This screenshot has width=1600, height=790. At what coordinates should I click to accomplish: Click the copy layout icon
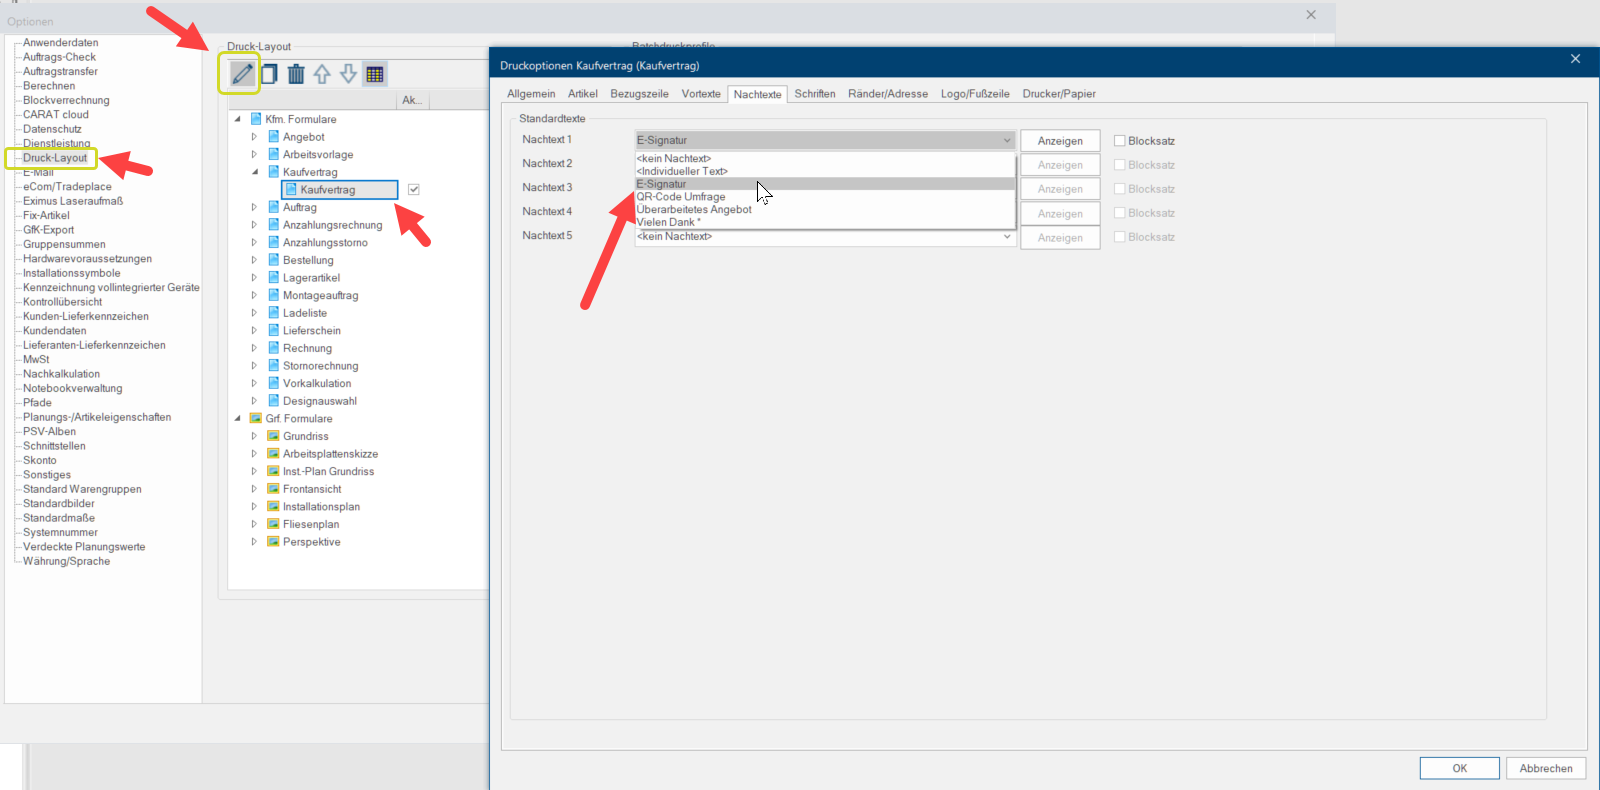pos(269,74)
